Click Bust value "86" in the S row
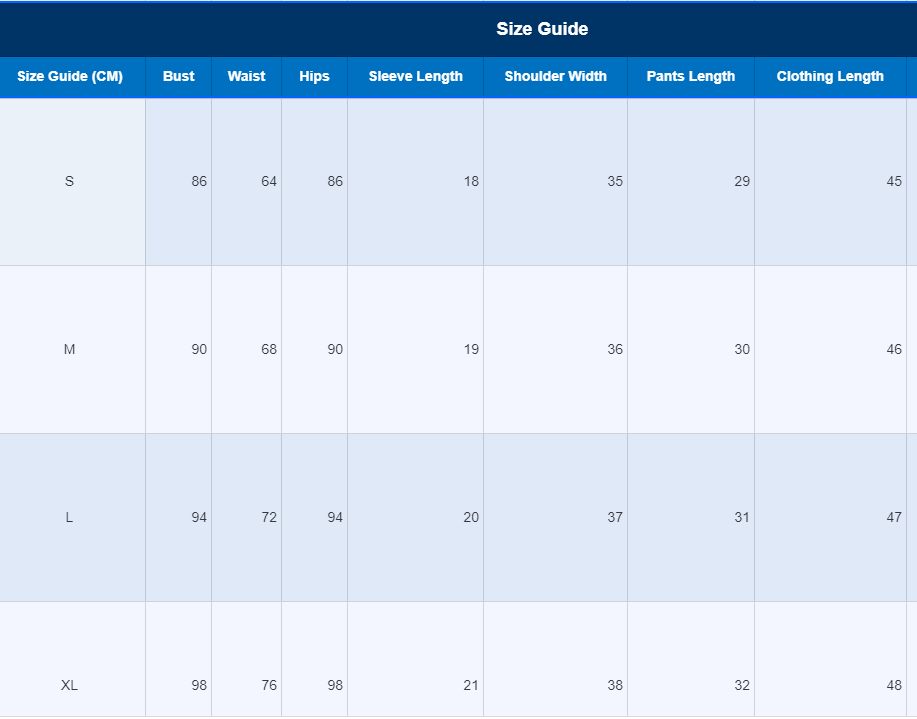The image size is (917, 719). click(199, 181)
